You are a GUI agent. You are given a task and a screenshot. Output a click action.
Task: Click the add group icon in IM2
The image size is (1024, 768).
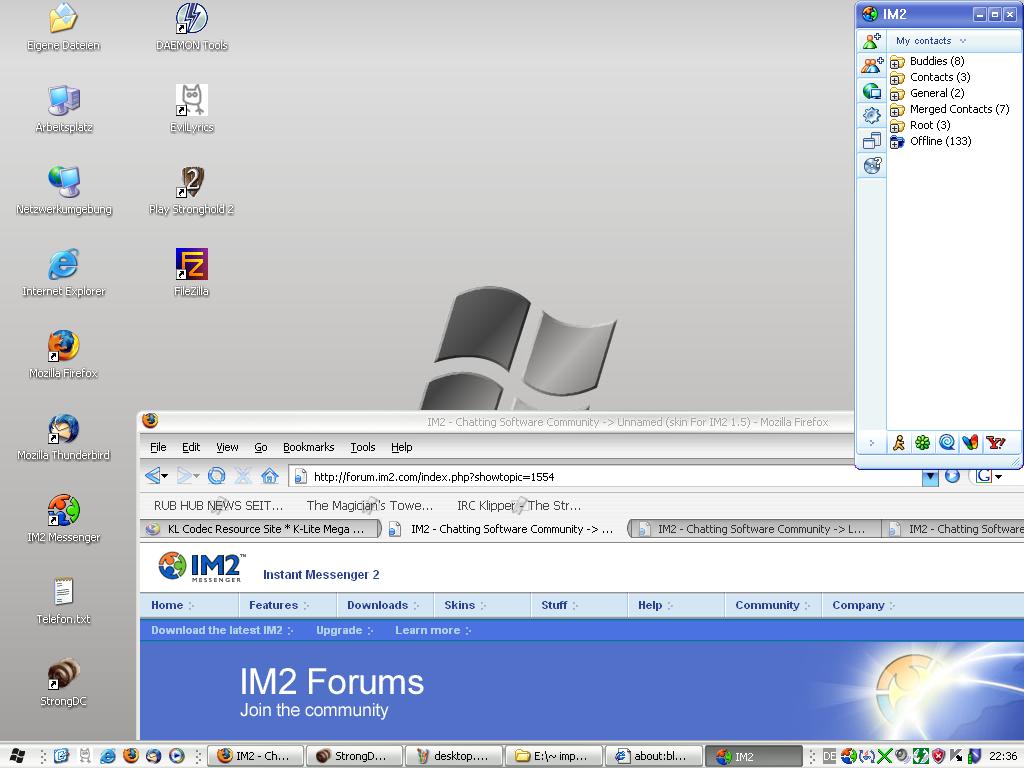(x=872, y=65)
